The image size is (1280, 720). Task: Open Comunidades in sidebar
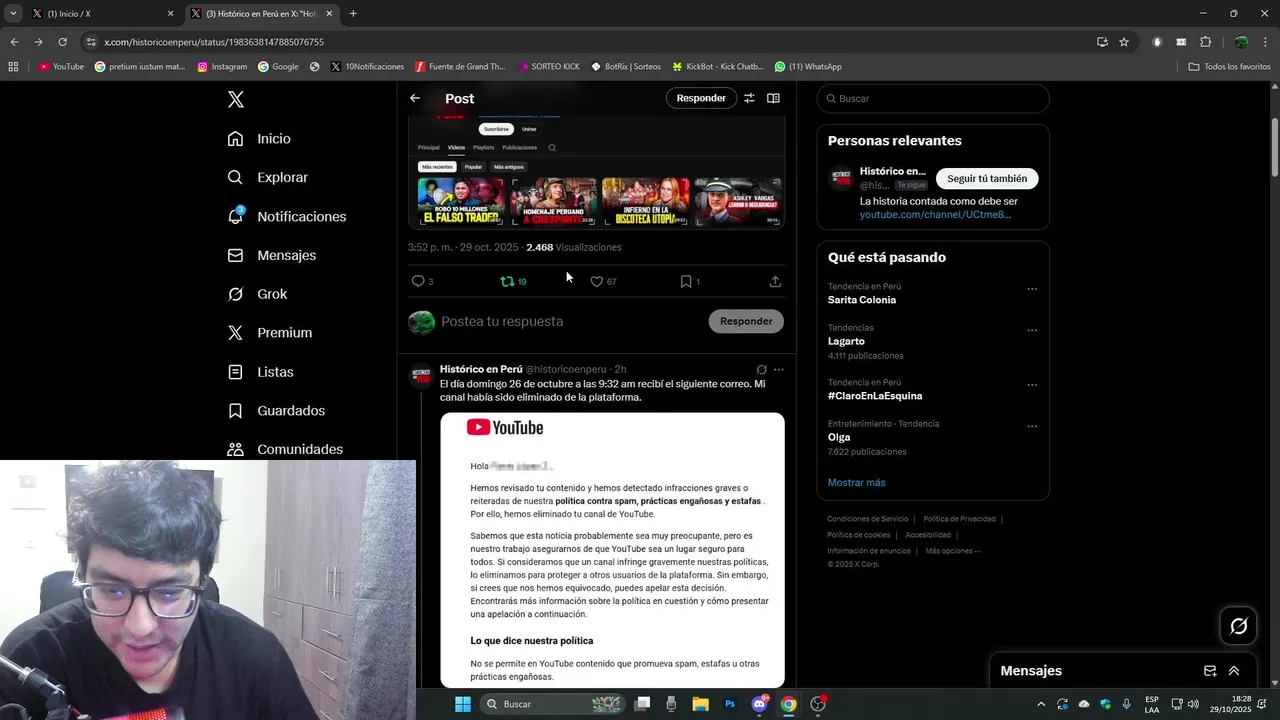[x=285, y=450]
